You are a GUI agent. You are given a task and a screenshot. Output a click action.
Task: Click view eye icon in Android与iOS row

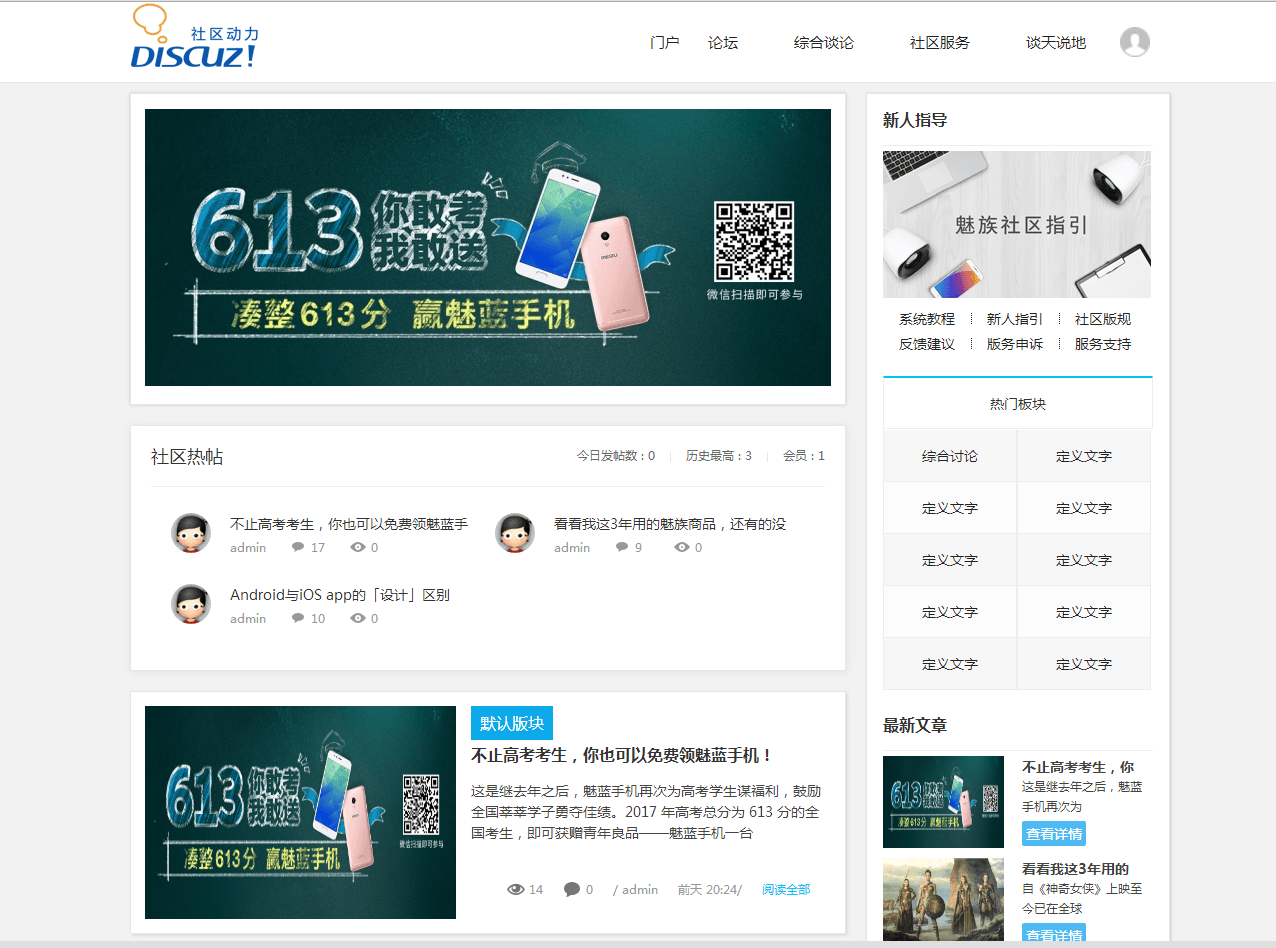[x=358, y=618]
